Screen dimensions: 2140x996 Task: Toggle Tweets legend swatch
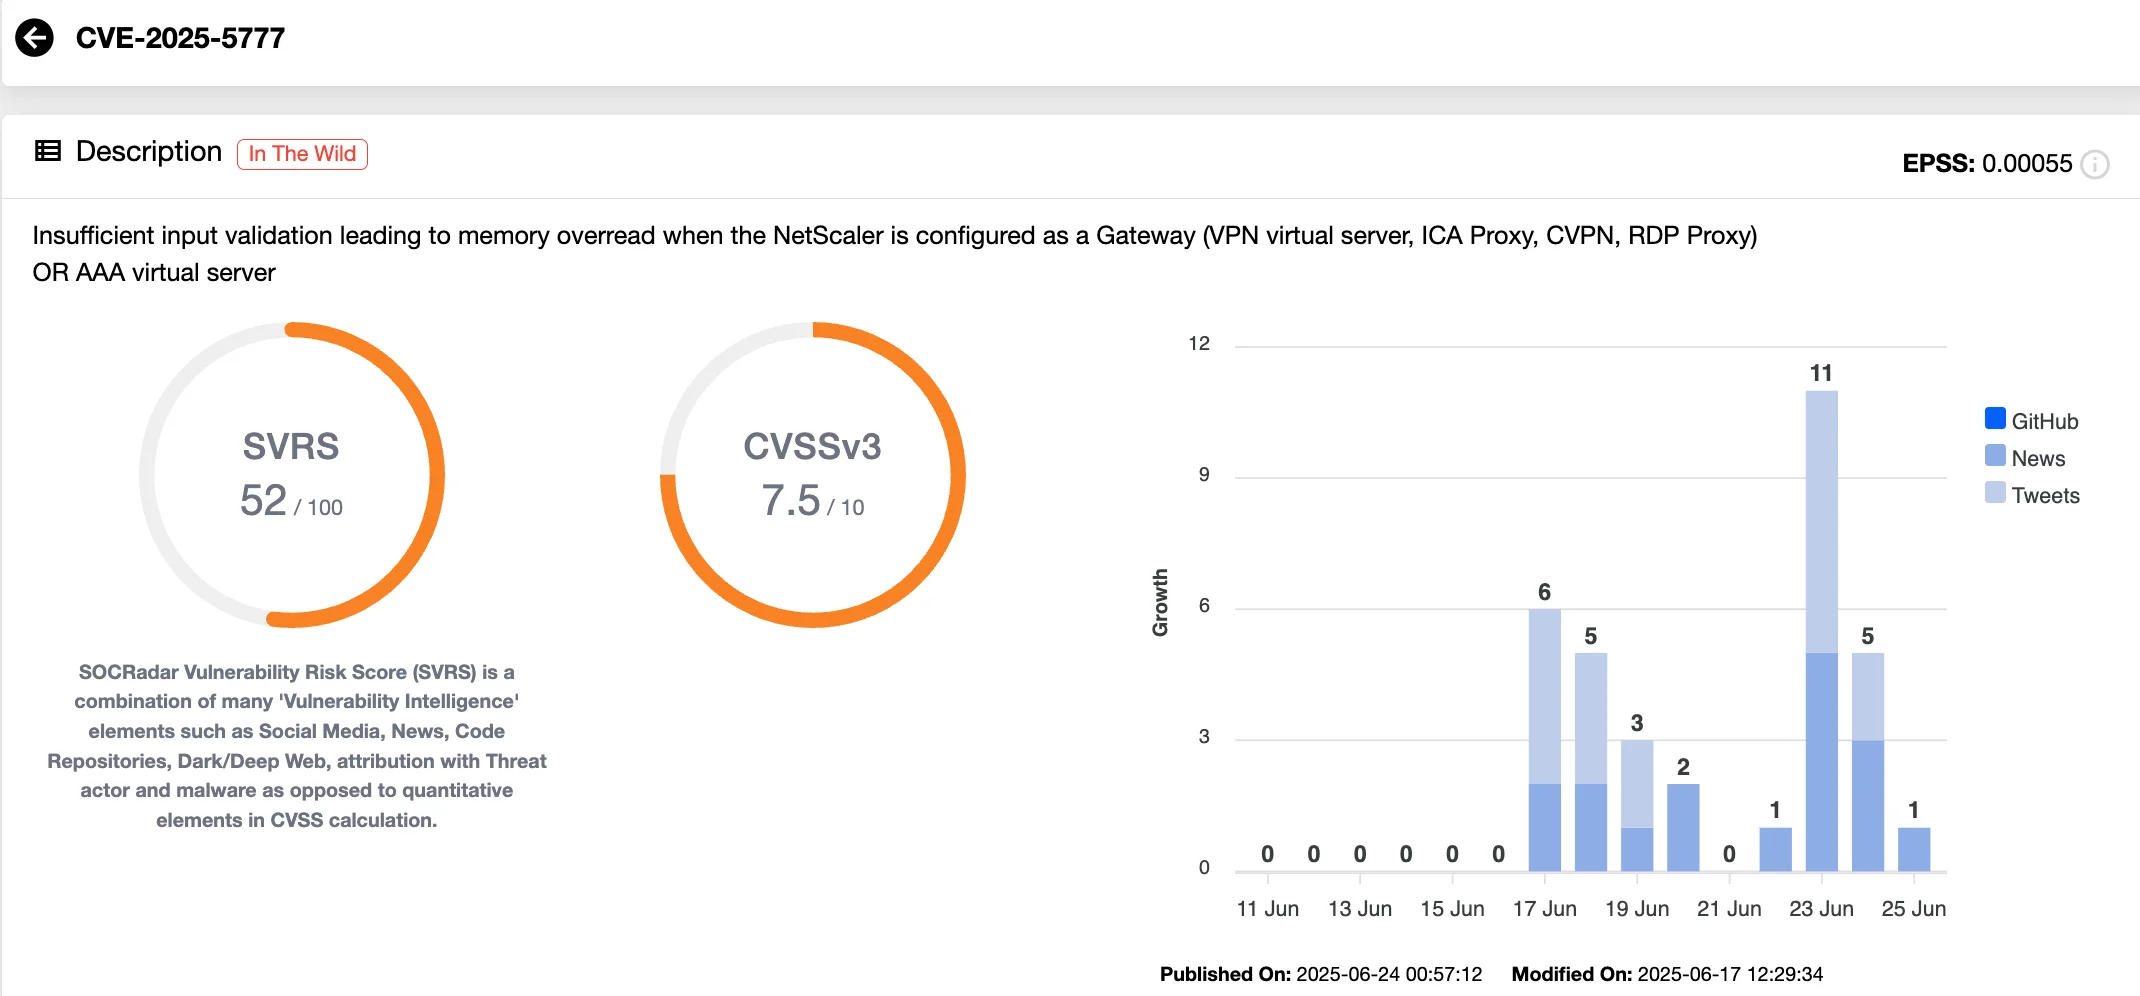(1995, 492)
